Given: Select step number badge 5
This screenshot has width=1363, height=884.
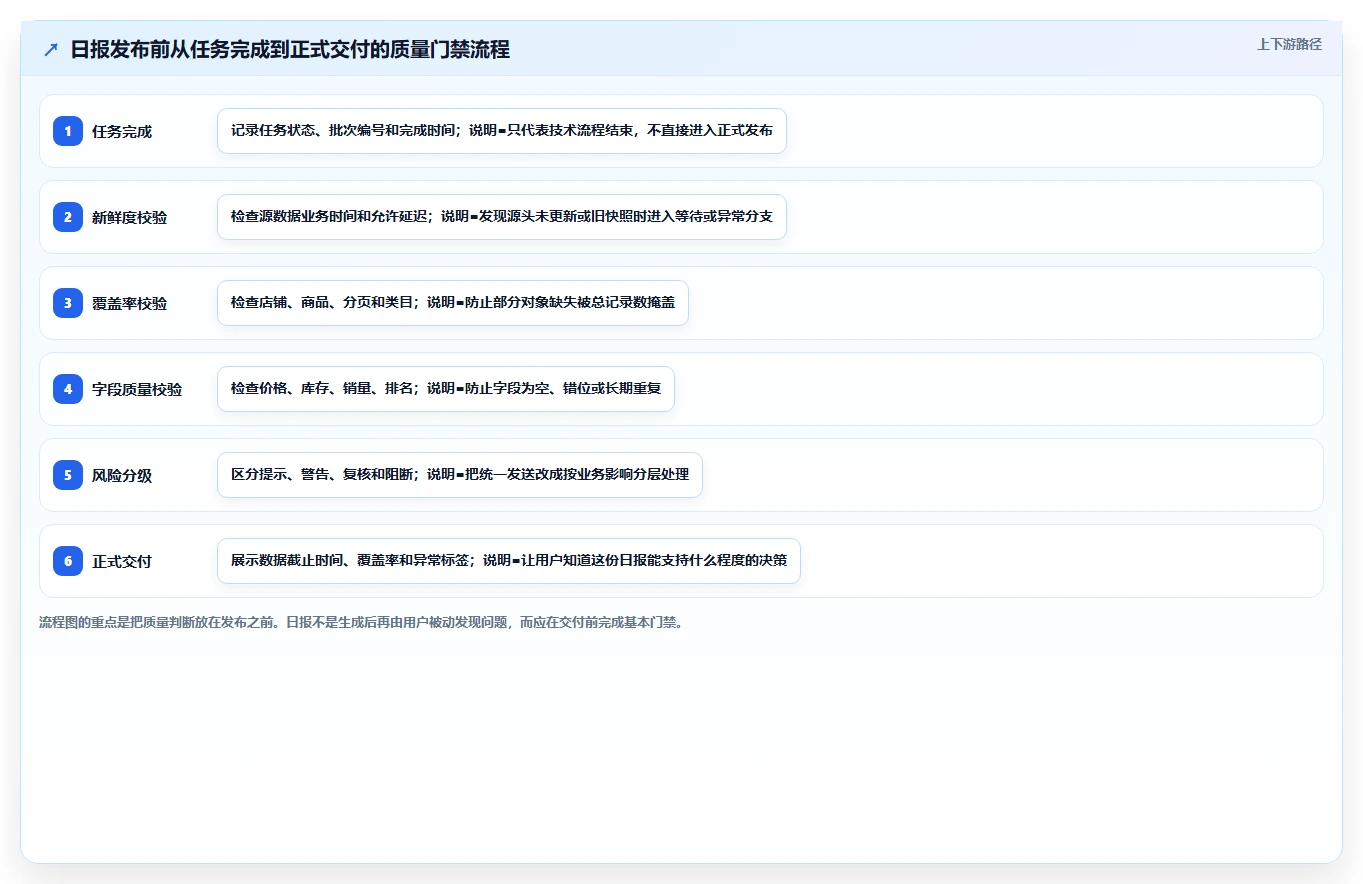Looking at the screenshot, I should point(68,474).
